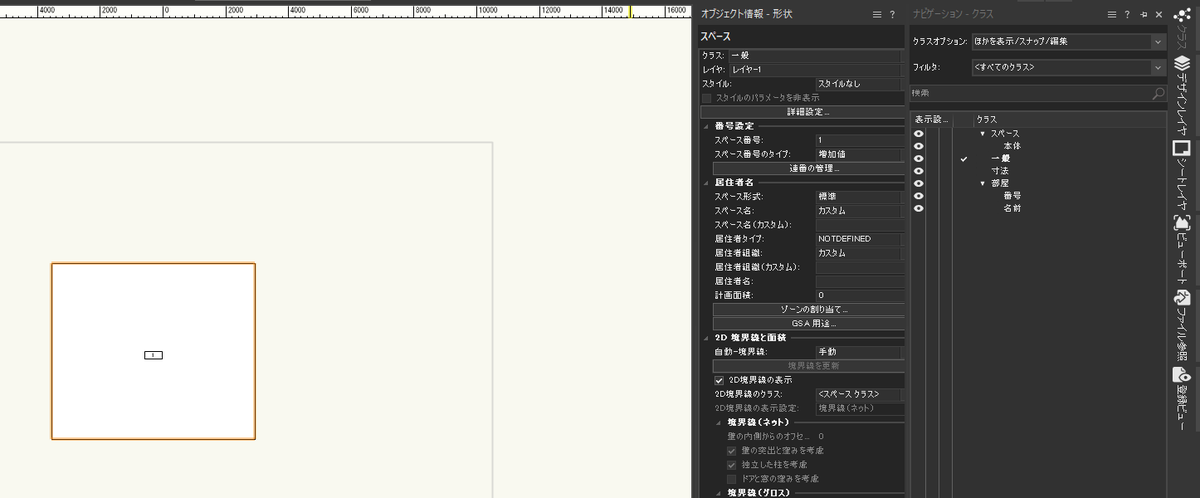1200x498 pixels.
Task: Open スペース番号のタイプ dropdown
Action: tap(859, 154)
